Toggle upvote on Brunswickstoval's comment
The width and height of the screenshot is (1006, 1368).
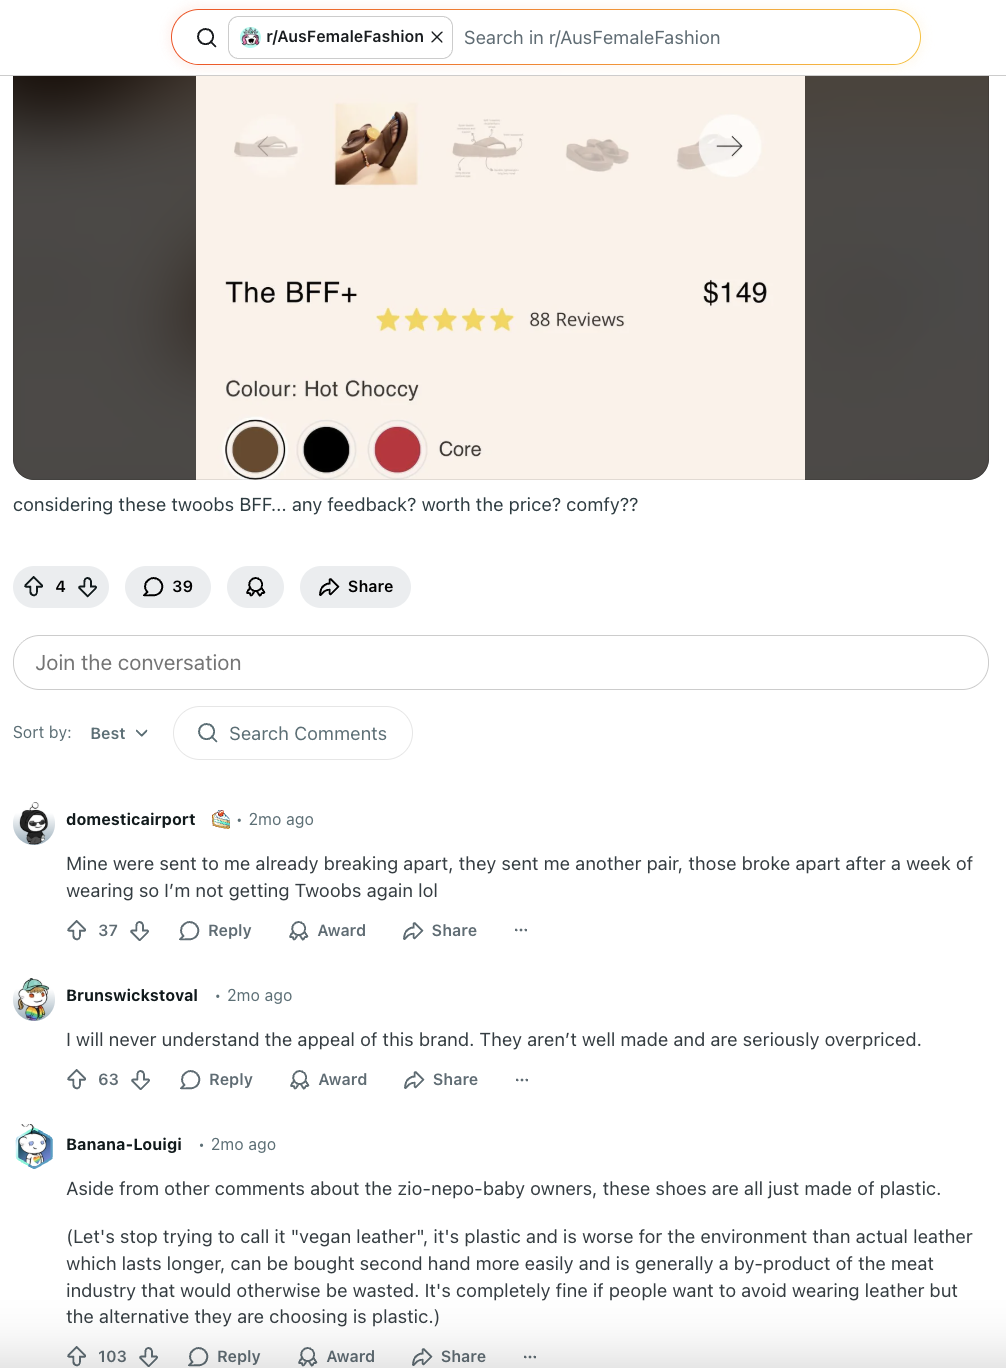click(77, 1080)
